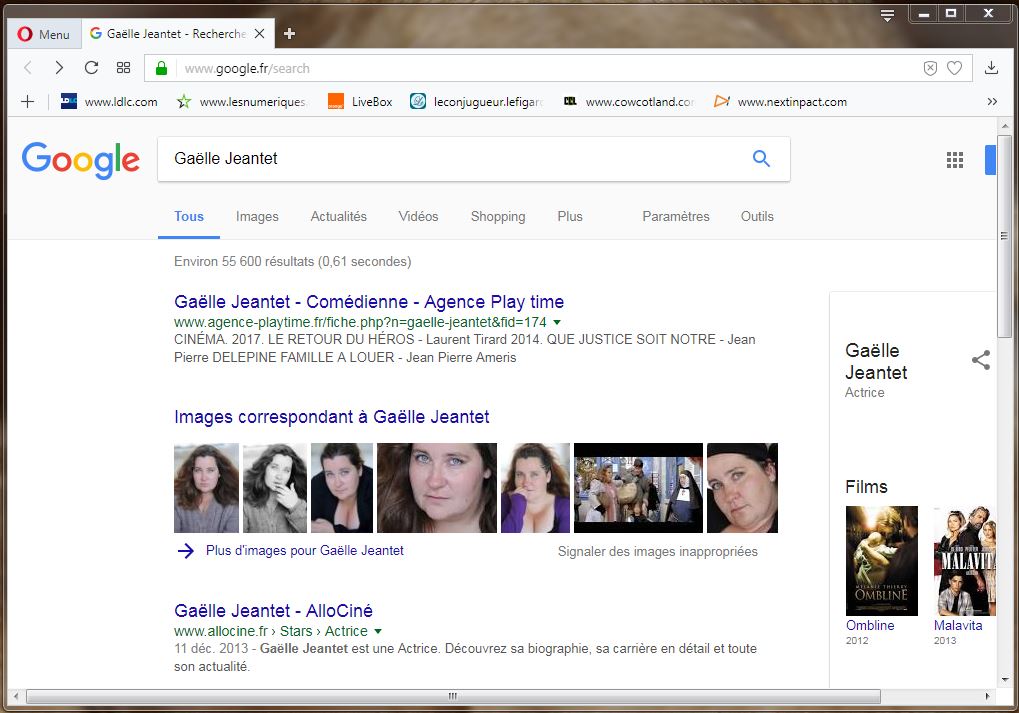Switch to the Actualités tab

click(339, 216)
